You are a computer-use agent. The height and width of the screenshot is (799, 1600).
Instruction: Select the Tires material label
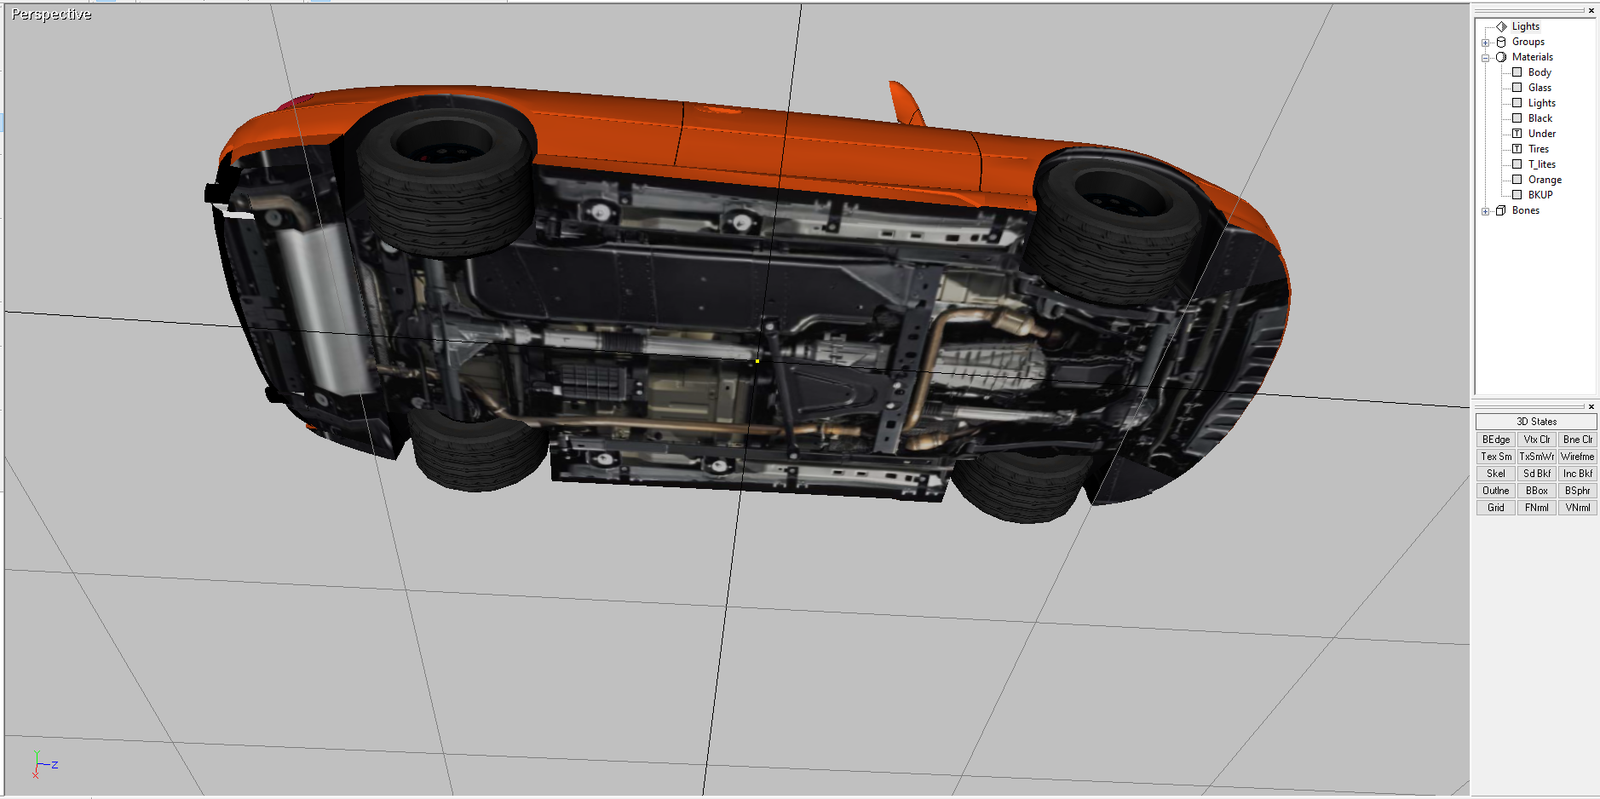1538,149
